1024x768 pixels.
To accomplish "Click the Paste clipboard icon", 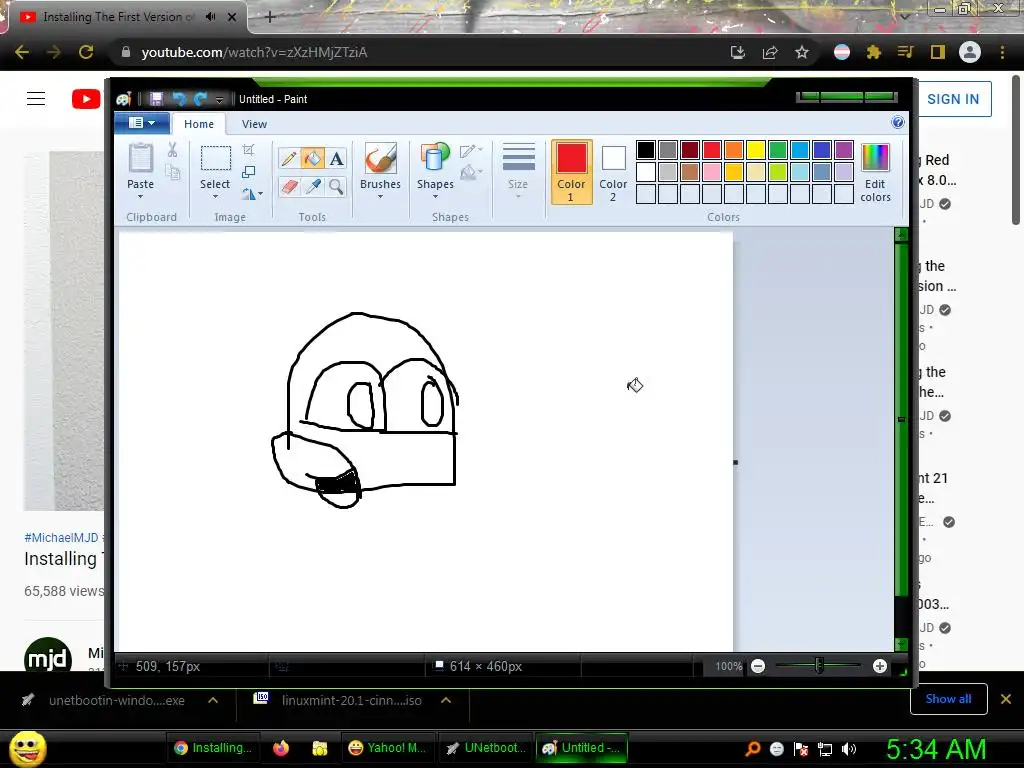I will pos(140,159).
